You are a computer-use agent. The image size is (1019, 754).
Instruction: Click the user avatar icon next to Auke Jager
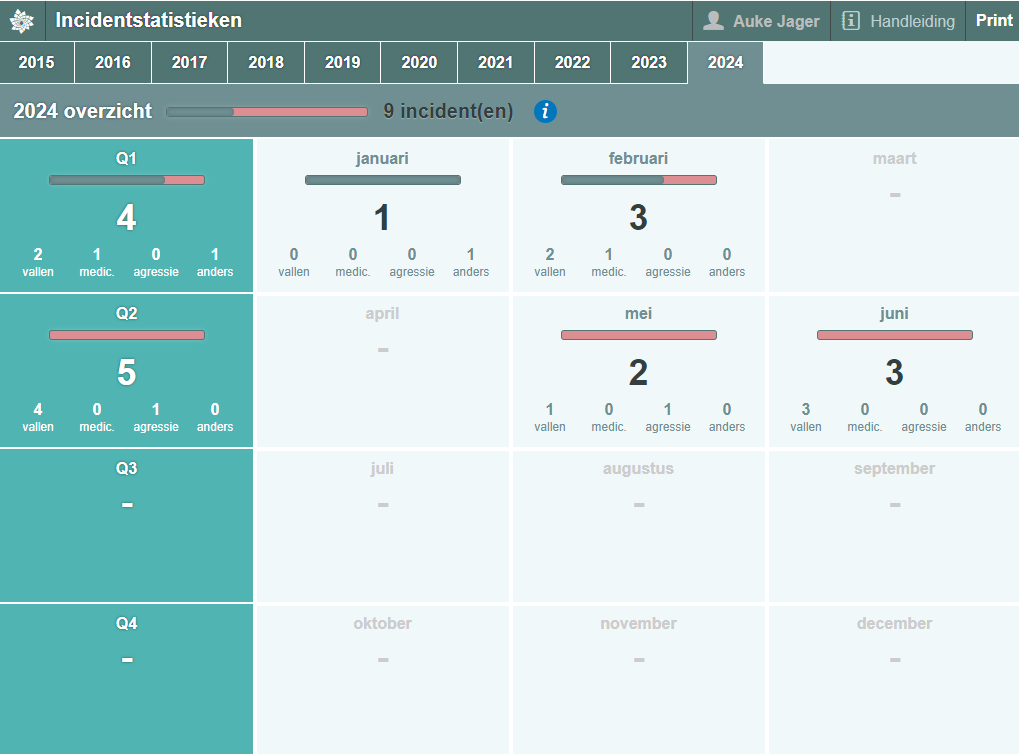[713, 21]
